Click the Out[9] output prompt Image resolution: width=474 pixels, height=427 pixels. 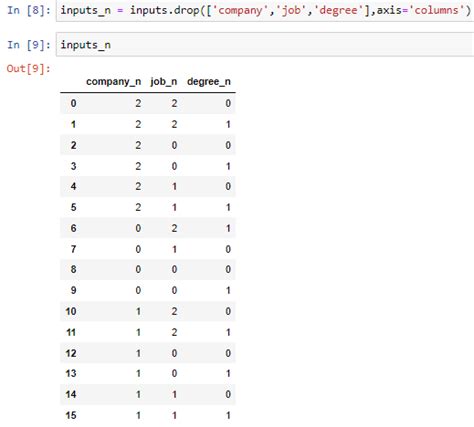coord(28,69)
